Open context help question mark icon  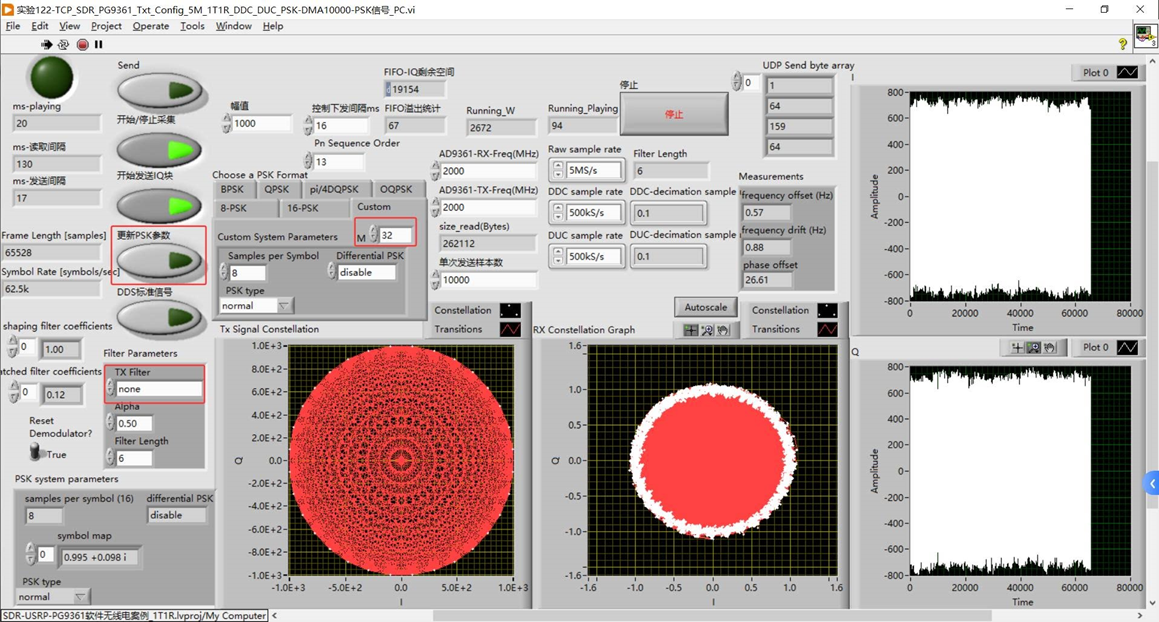[1123, 44]
